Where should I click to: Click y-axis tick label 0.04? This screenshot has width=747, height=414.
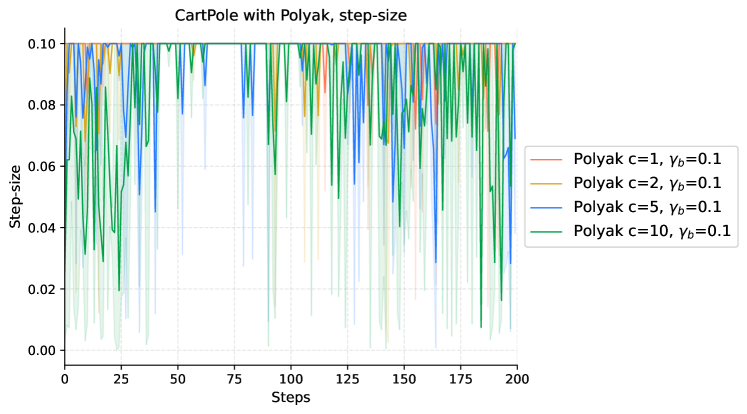pos(42,228)
